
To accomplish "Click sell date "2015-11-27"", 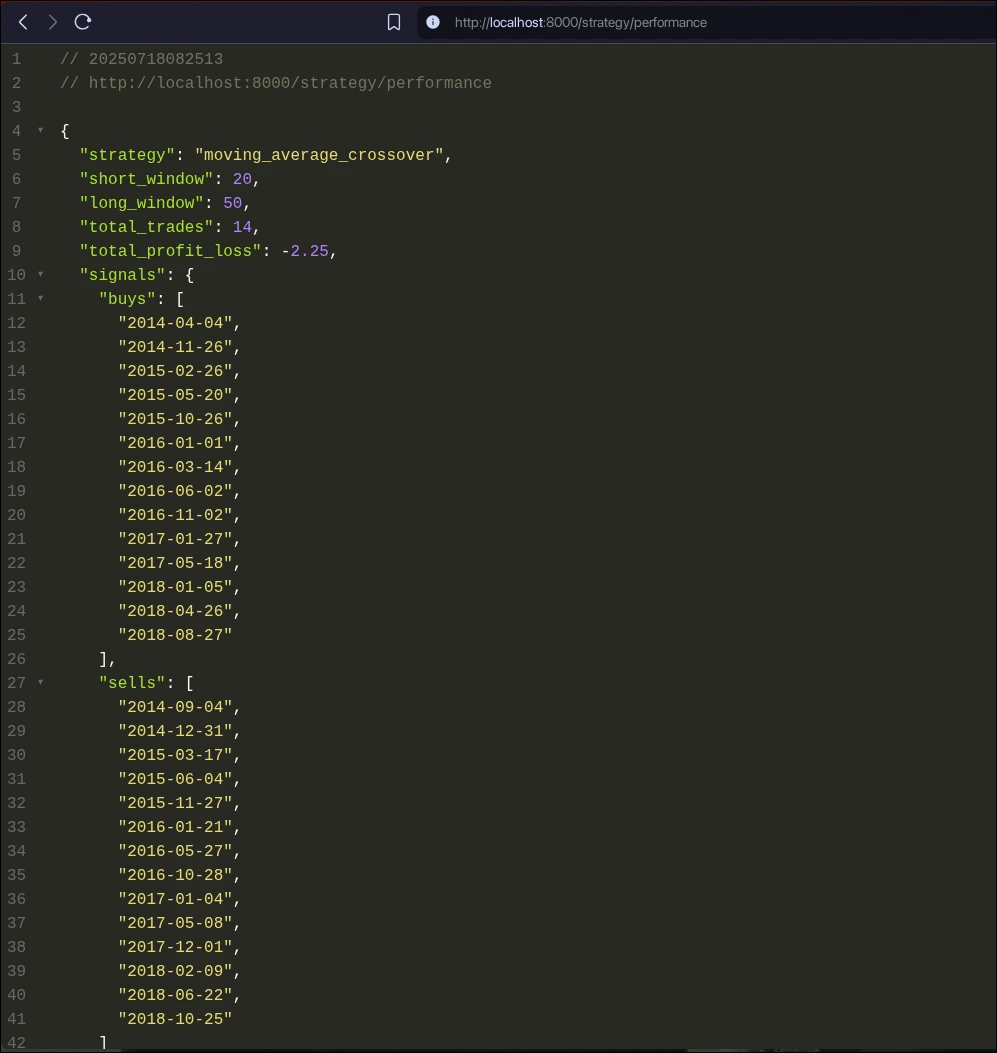I will click(x=175, y=803).
